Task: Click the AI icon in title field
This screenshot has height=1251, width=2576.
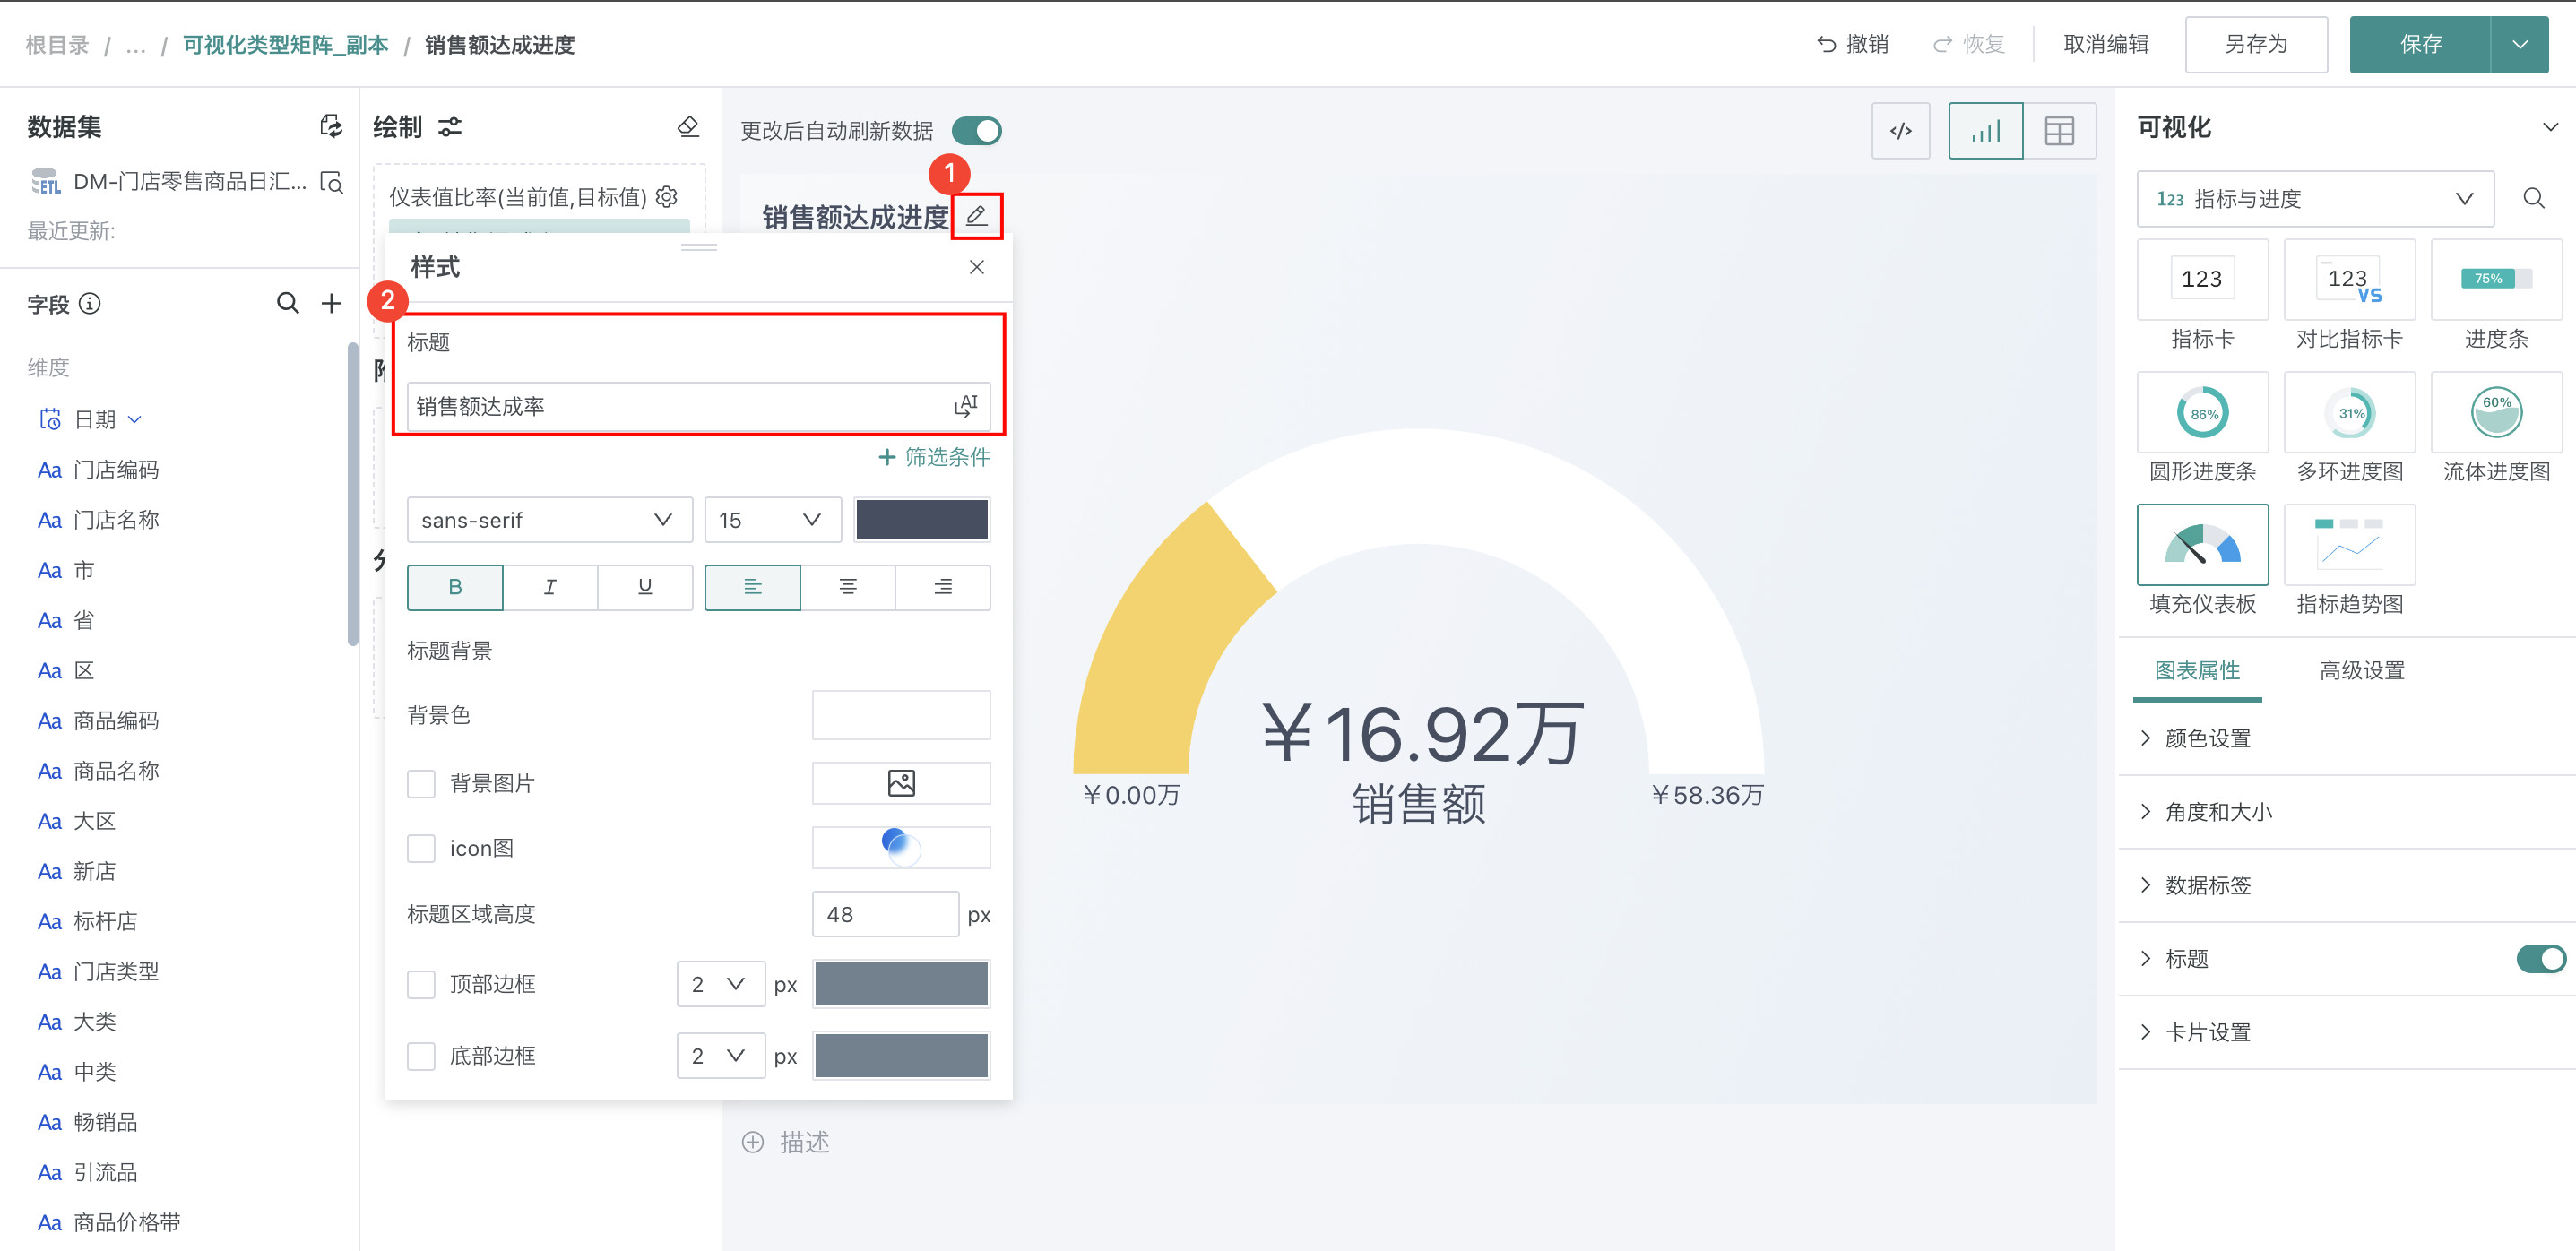Action: pyautogui.click(x=965, y=406)
